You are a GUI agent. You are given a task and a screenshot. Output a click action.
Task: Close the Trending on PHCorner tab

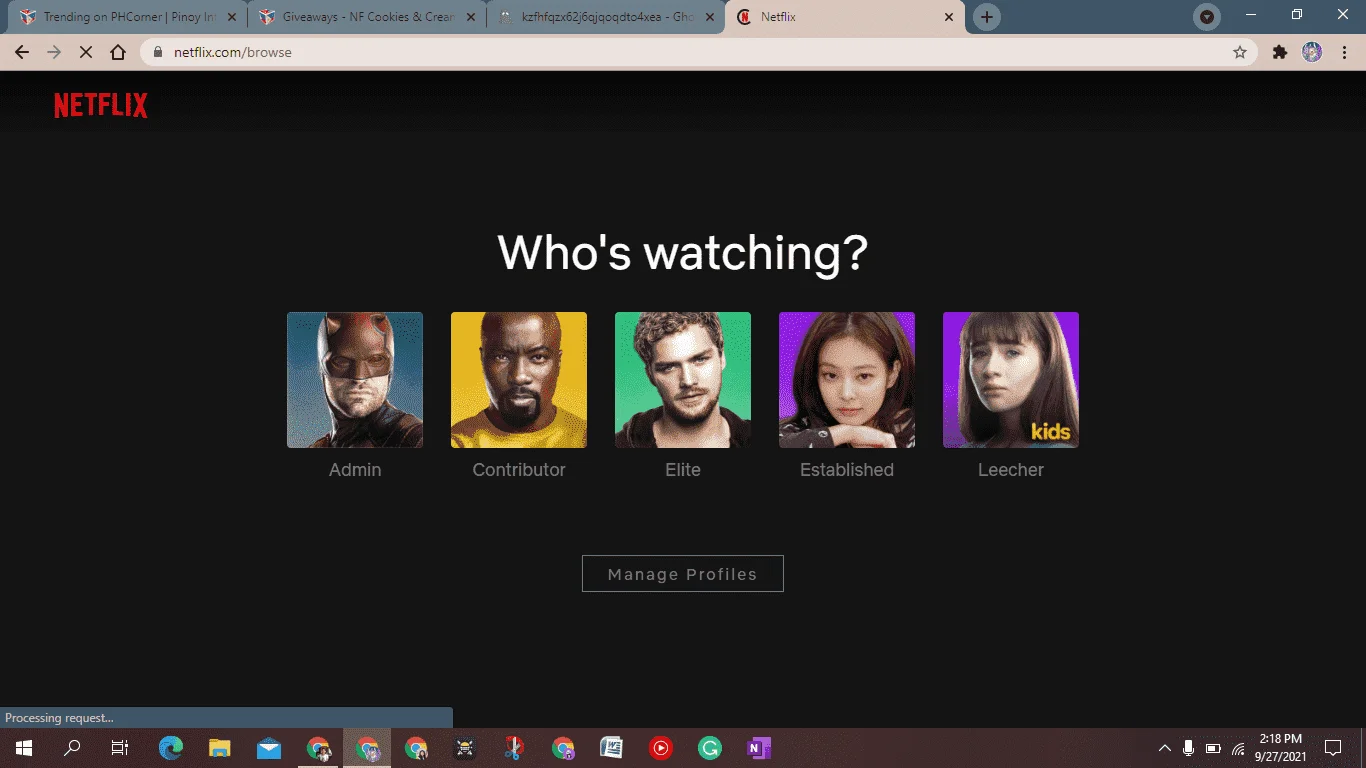click(x=230, y=17)
